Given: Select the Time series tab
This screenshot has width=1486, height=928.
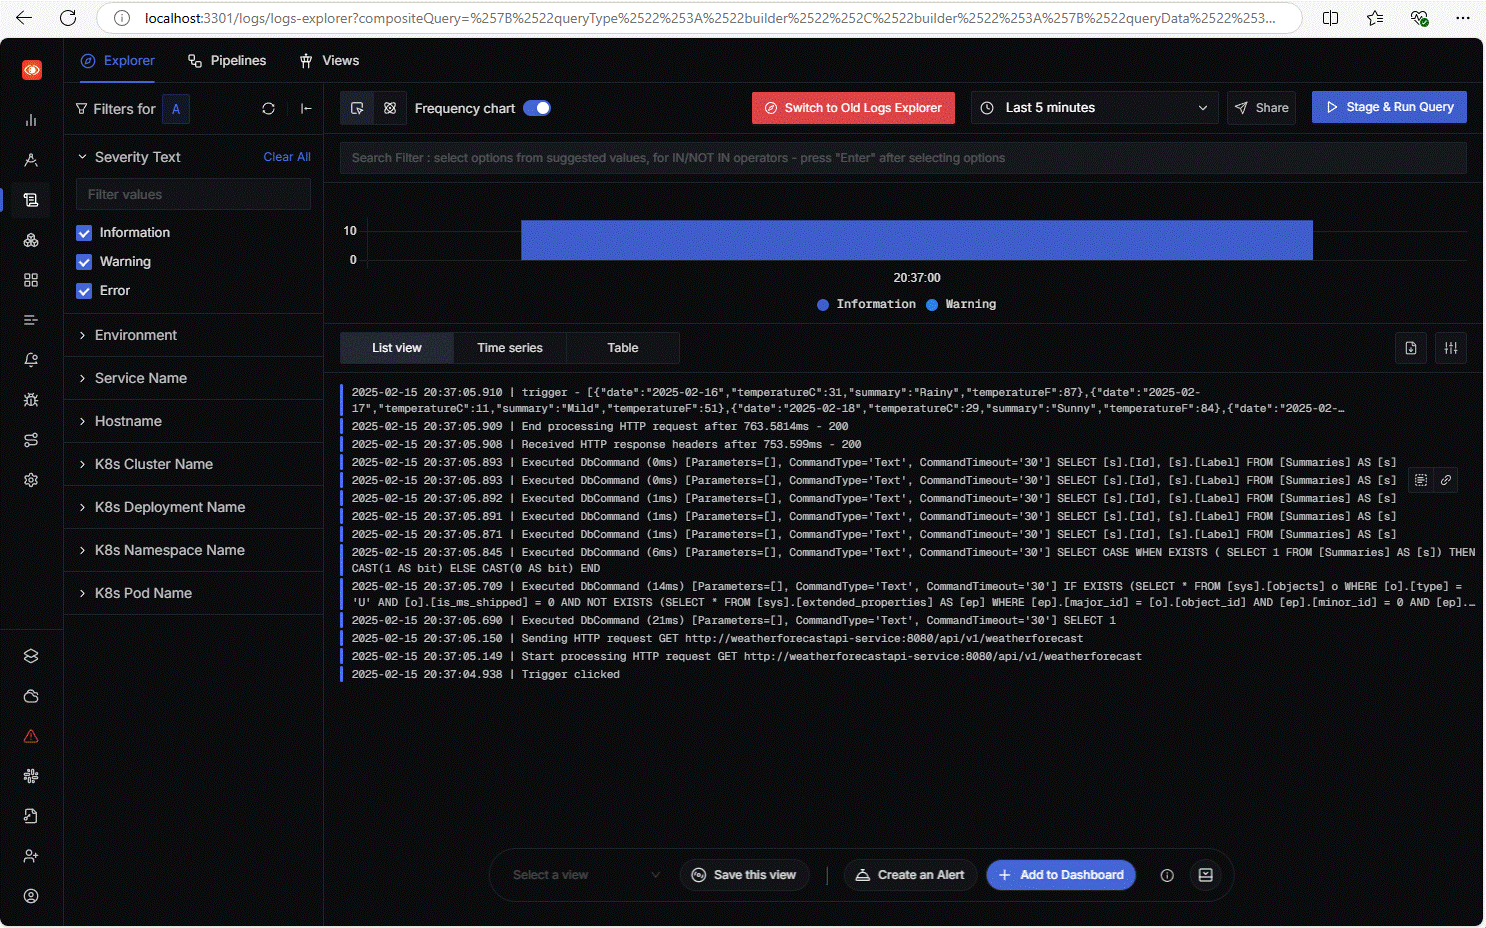Looking at the screenshot, I should click(x=510, y=348).
